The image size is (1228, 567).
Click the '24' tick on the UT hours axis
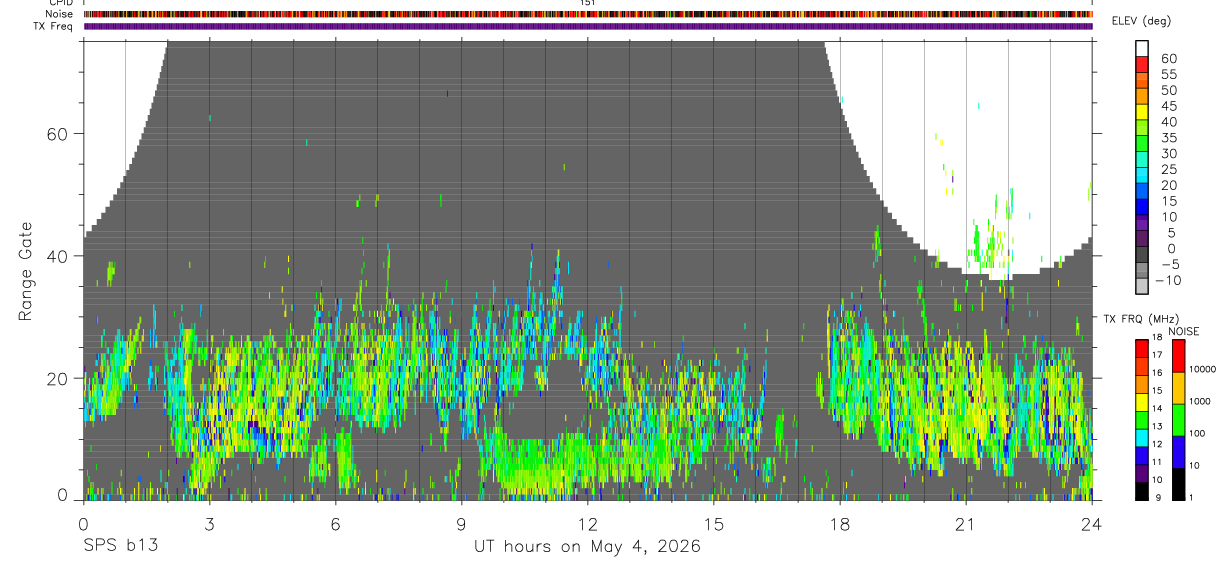[x=1092, y=524]
